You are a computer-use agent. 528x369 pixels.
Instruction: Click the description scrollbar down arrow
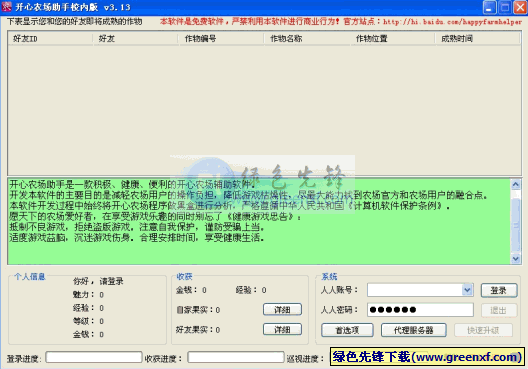point(516,259)
